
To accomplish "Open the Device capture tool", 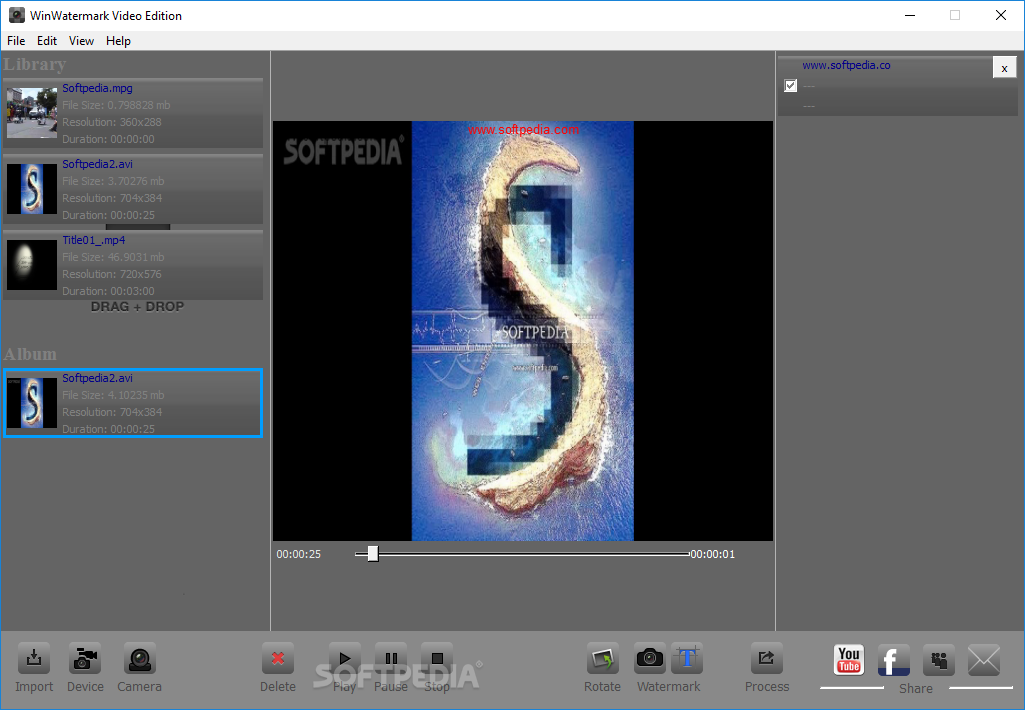I will pyautogui.click(x=85, y=659).
